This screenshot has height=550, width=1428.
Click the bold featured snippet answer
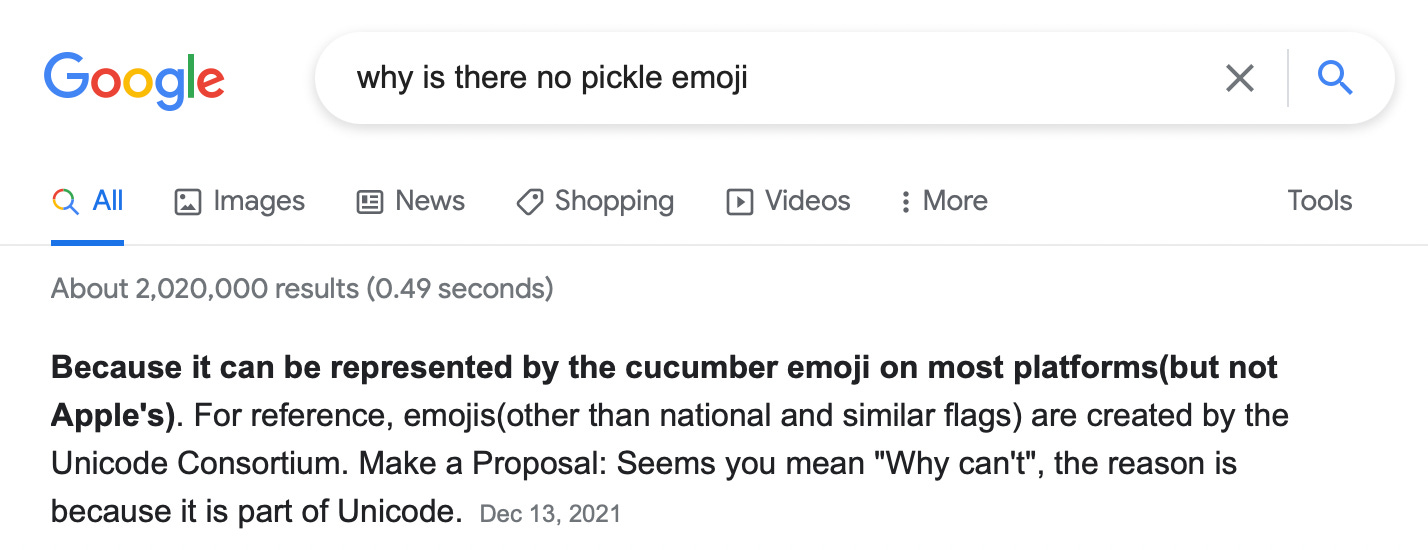point(664,391)
